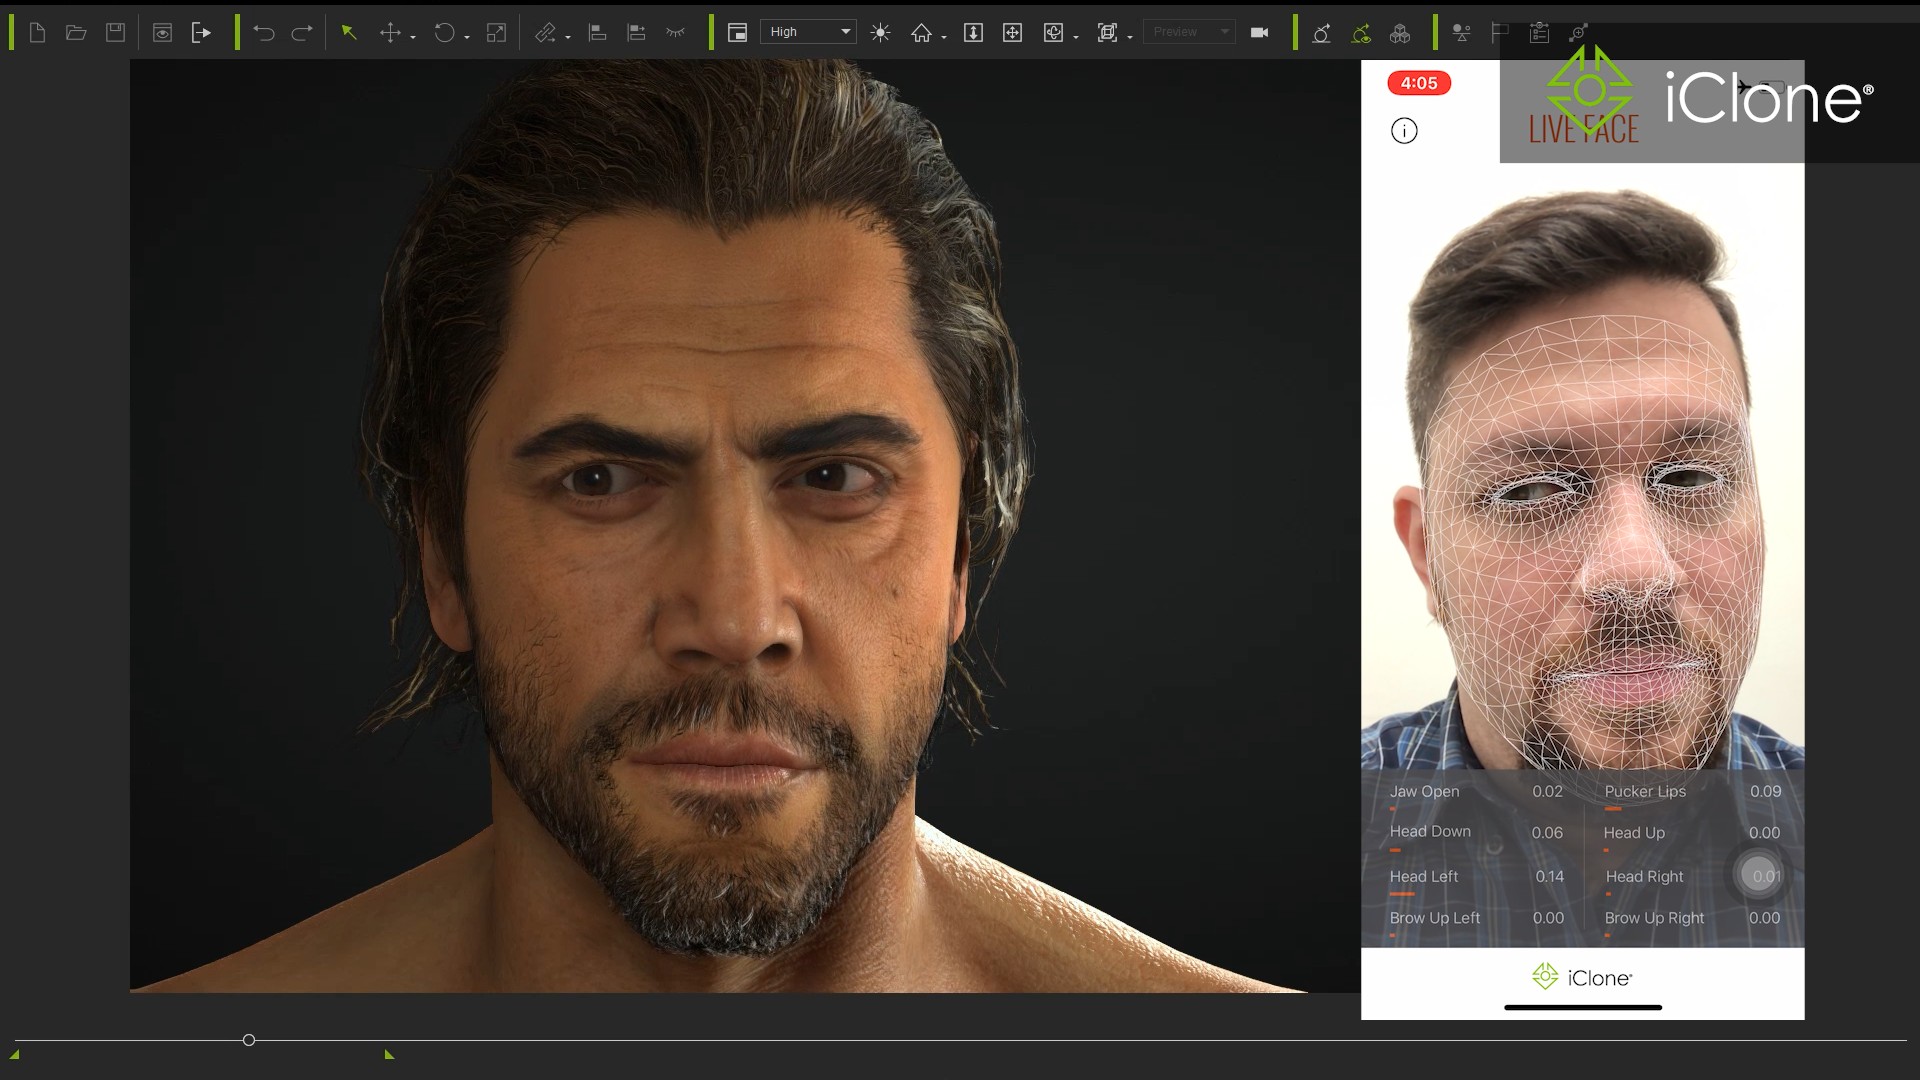This screenshot has height=1080, width=1920.
Task: Toggle the green mirror-edit eye icon
Action: point(1361,33)
